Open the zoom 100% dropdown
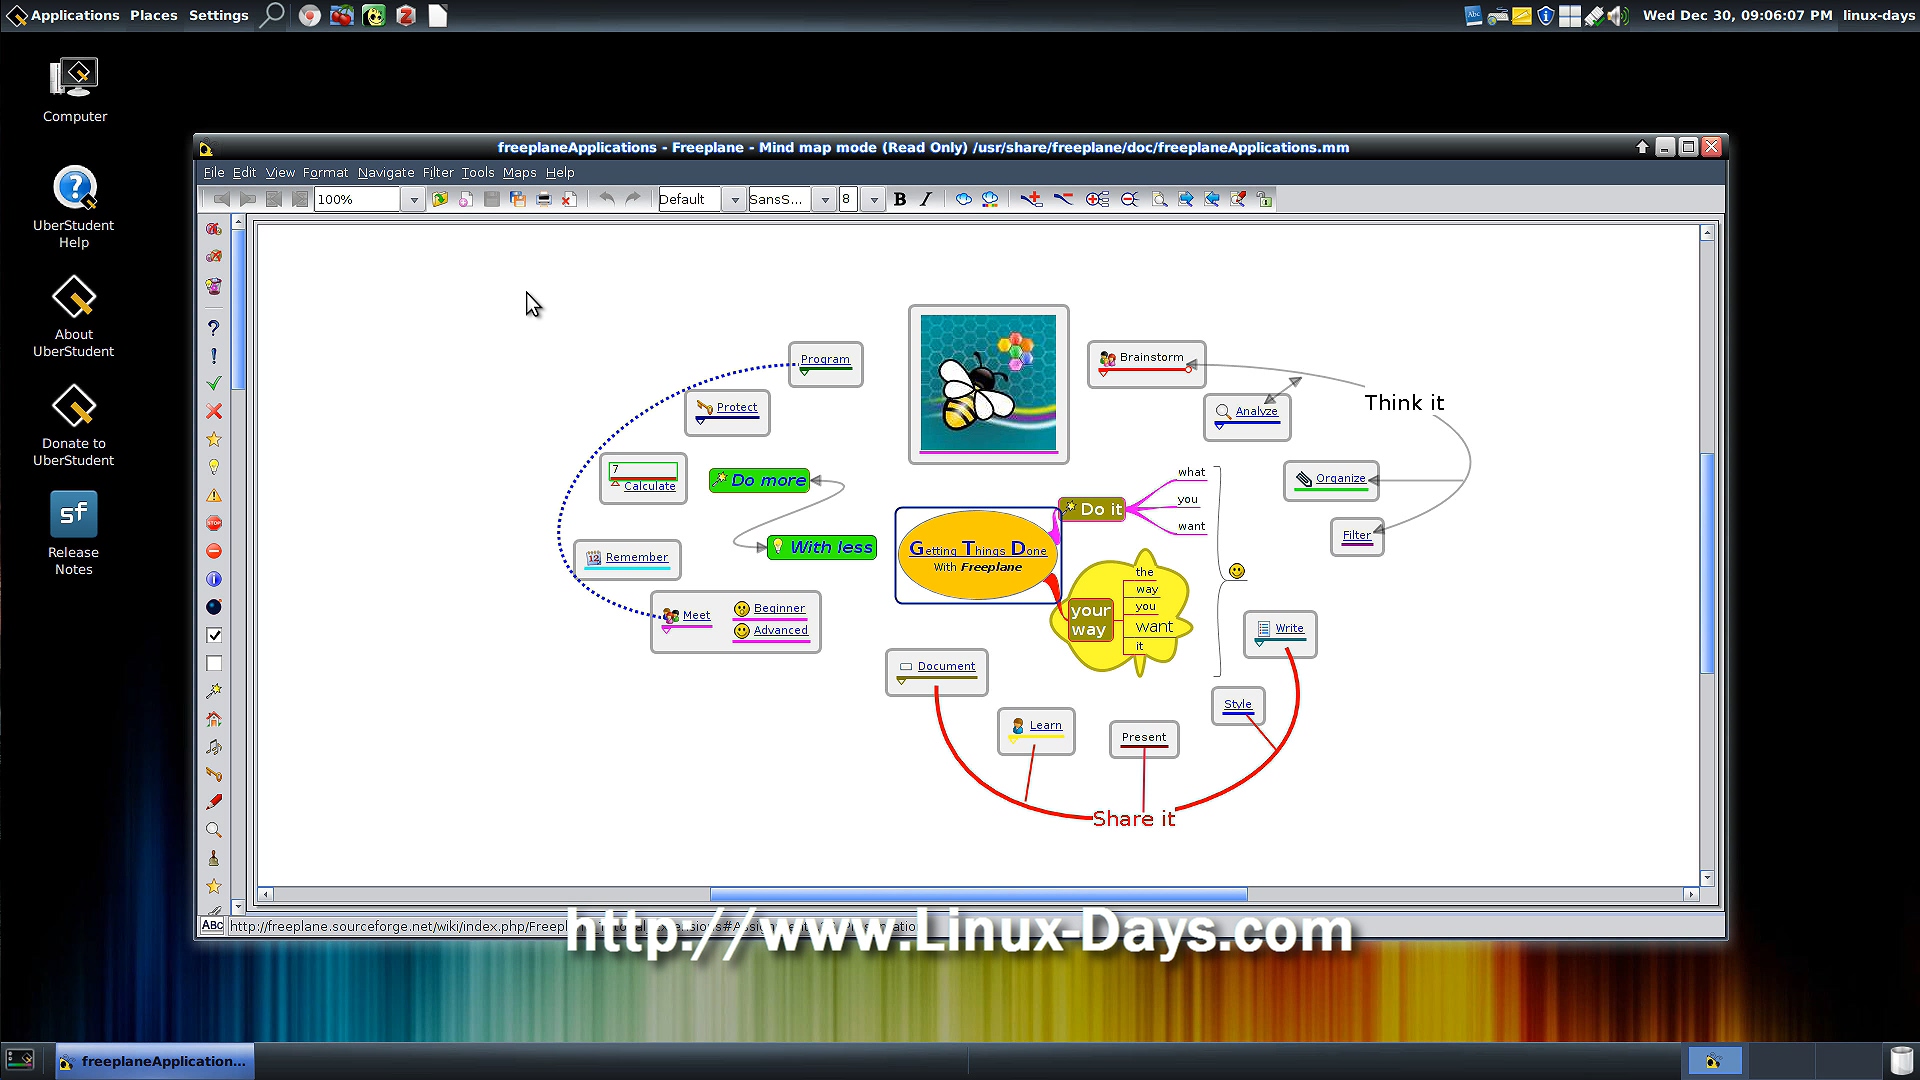The image size is (1920, 1080). coord(413,199)
